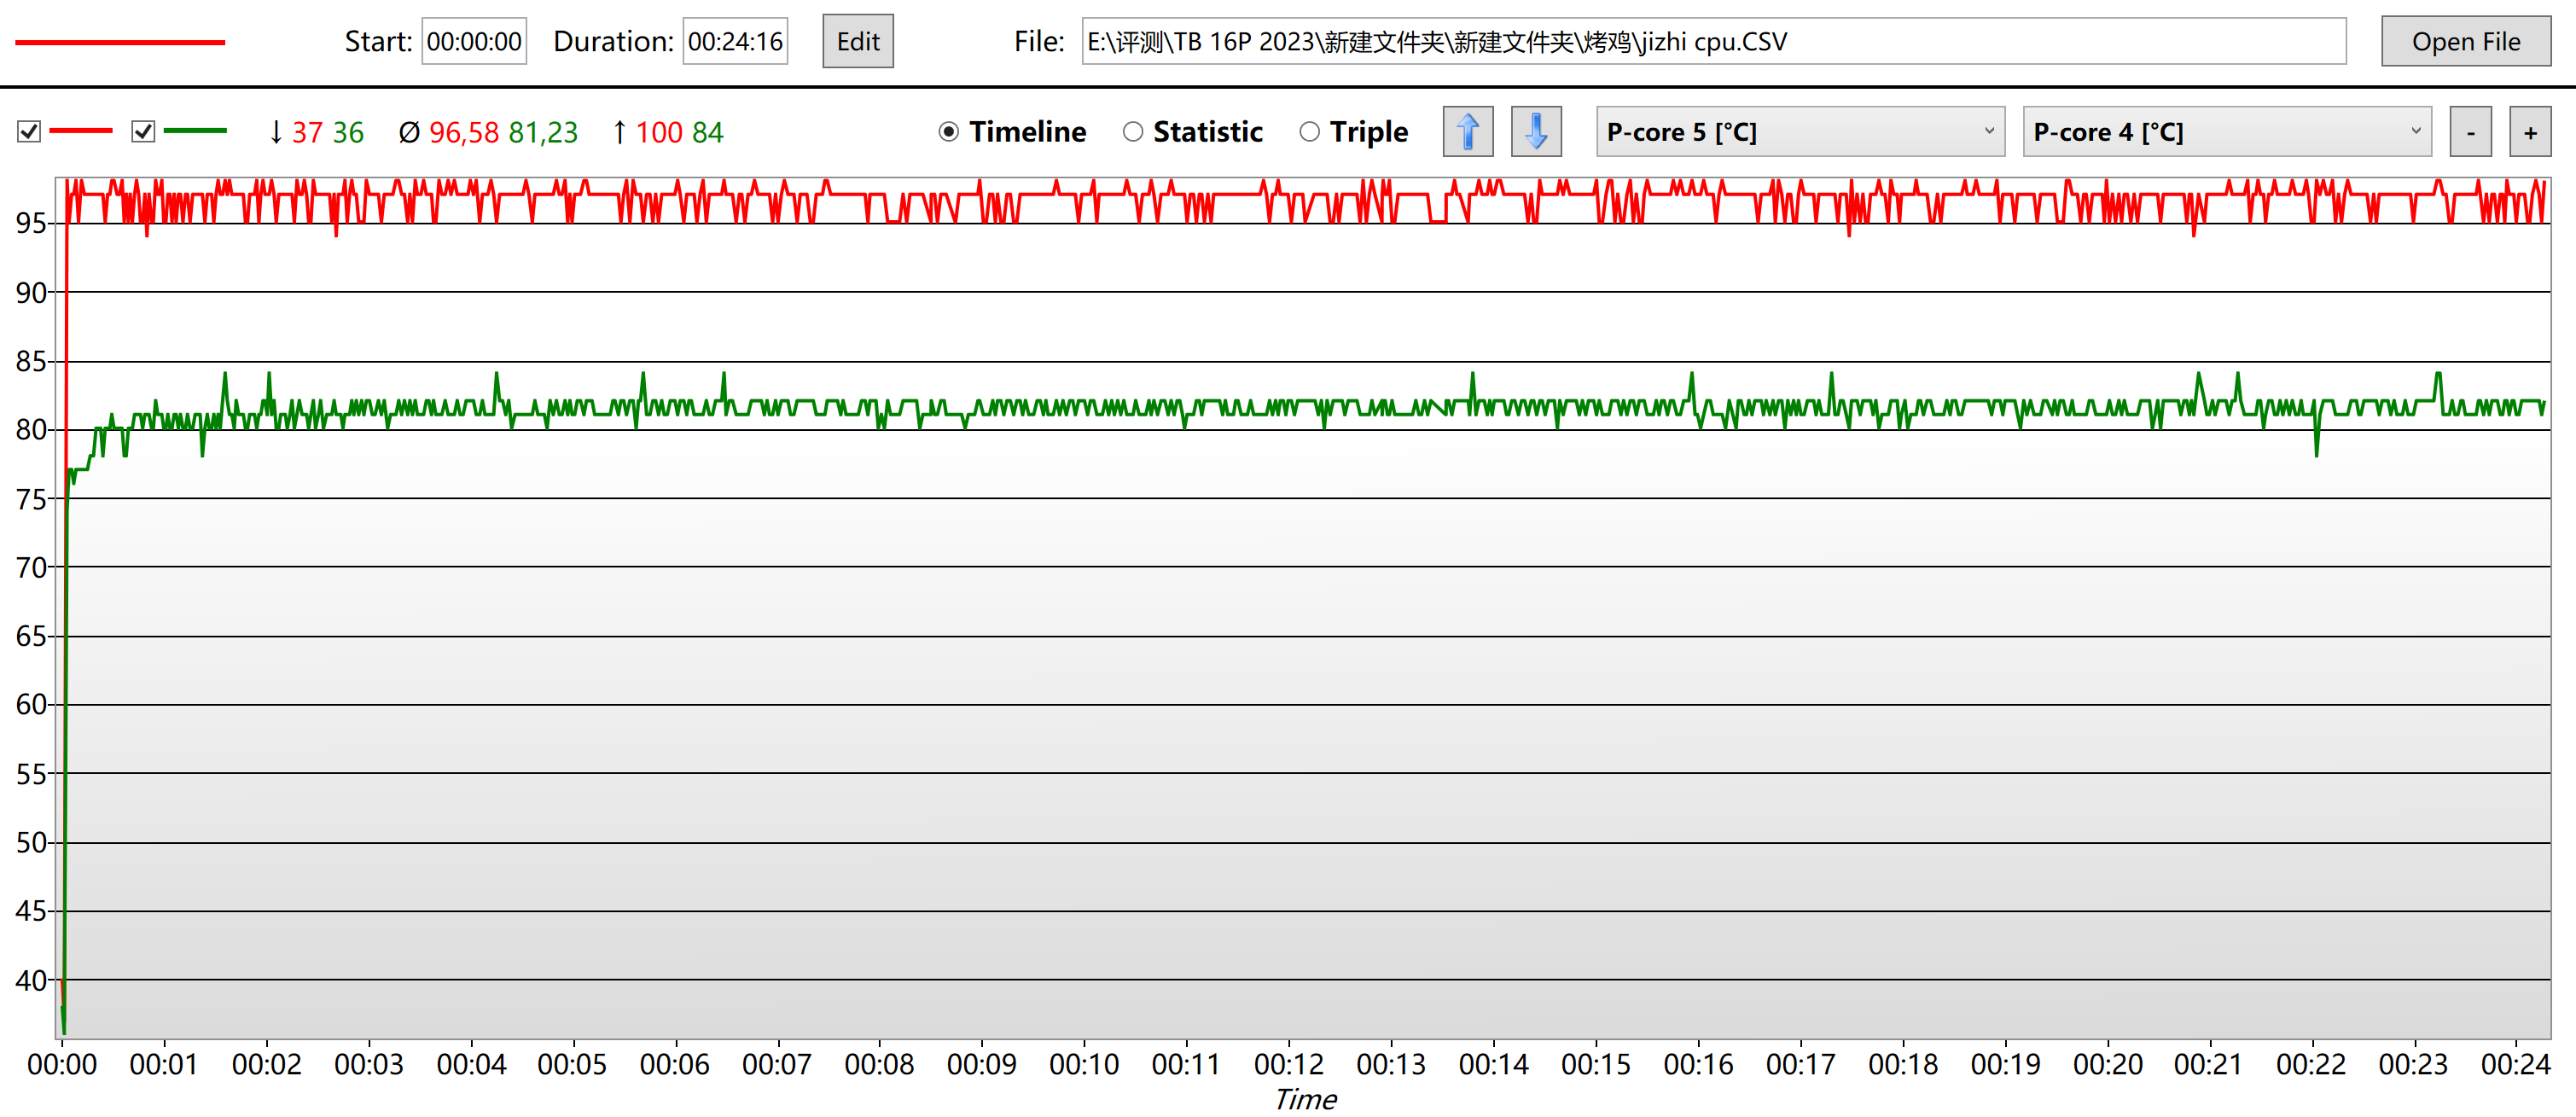Click the green line legend swatch
Screen dimensions: 2576x1117
point(195,131)
